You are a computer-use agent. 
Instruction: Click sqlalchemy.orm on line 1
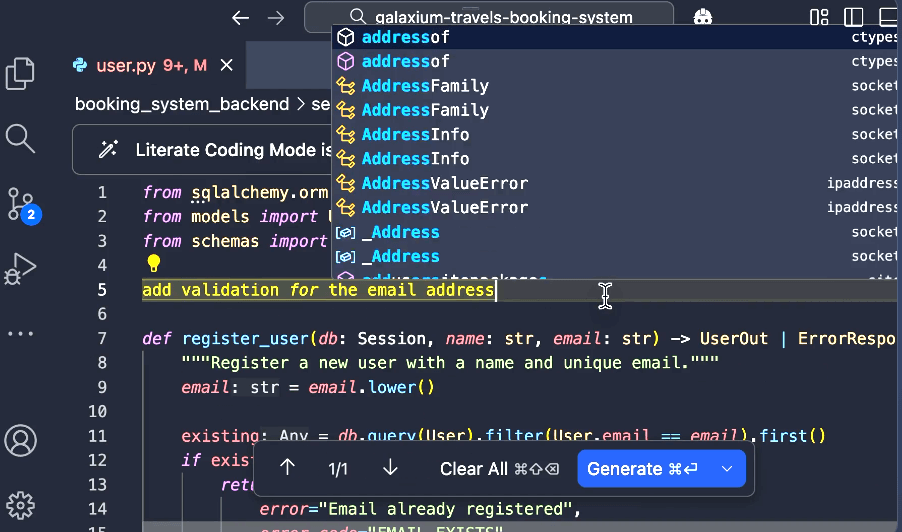click(x=260, y=192)
